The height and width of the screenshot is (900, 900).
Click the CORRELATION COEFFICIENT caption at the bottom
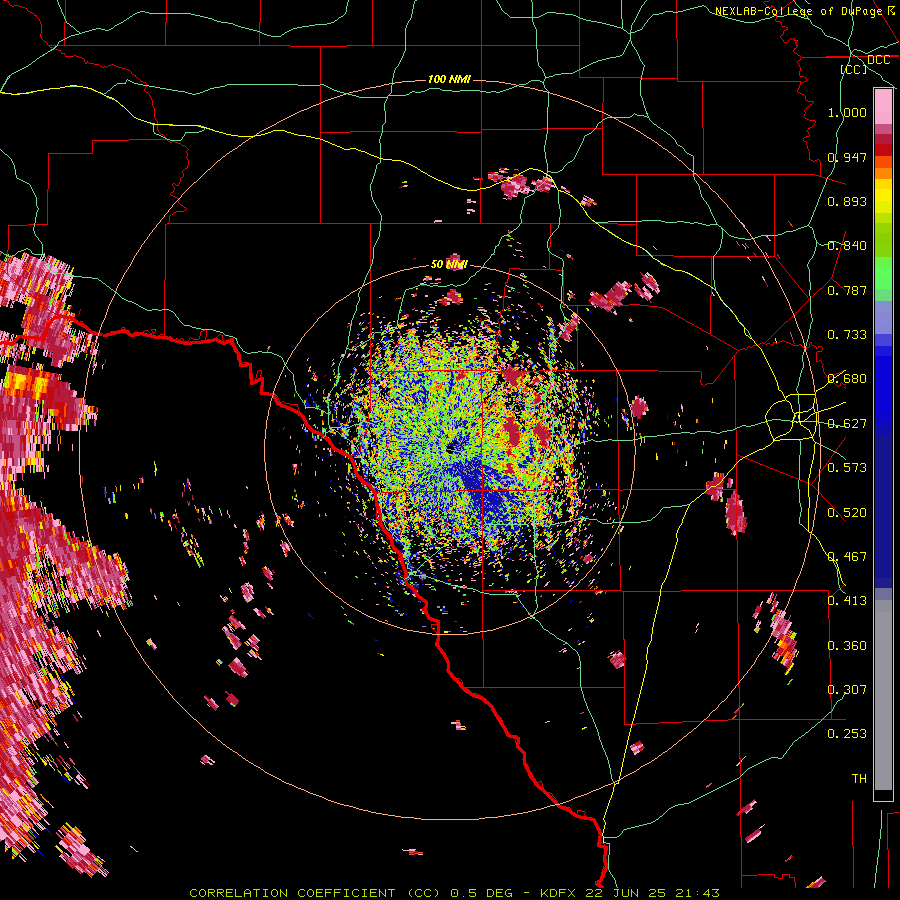(455, 893)
